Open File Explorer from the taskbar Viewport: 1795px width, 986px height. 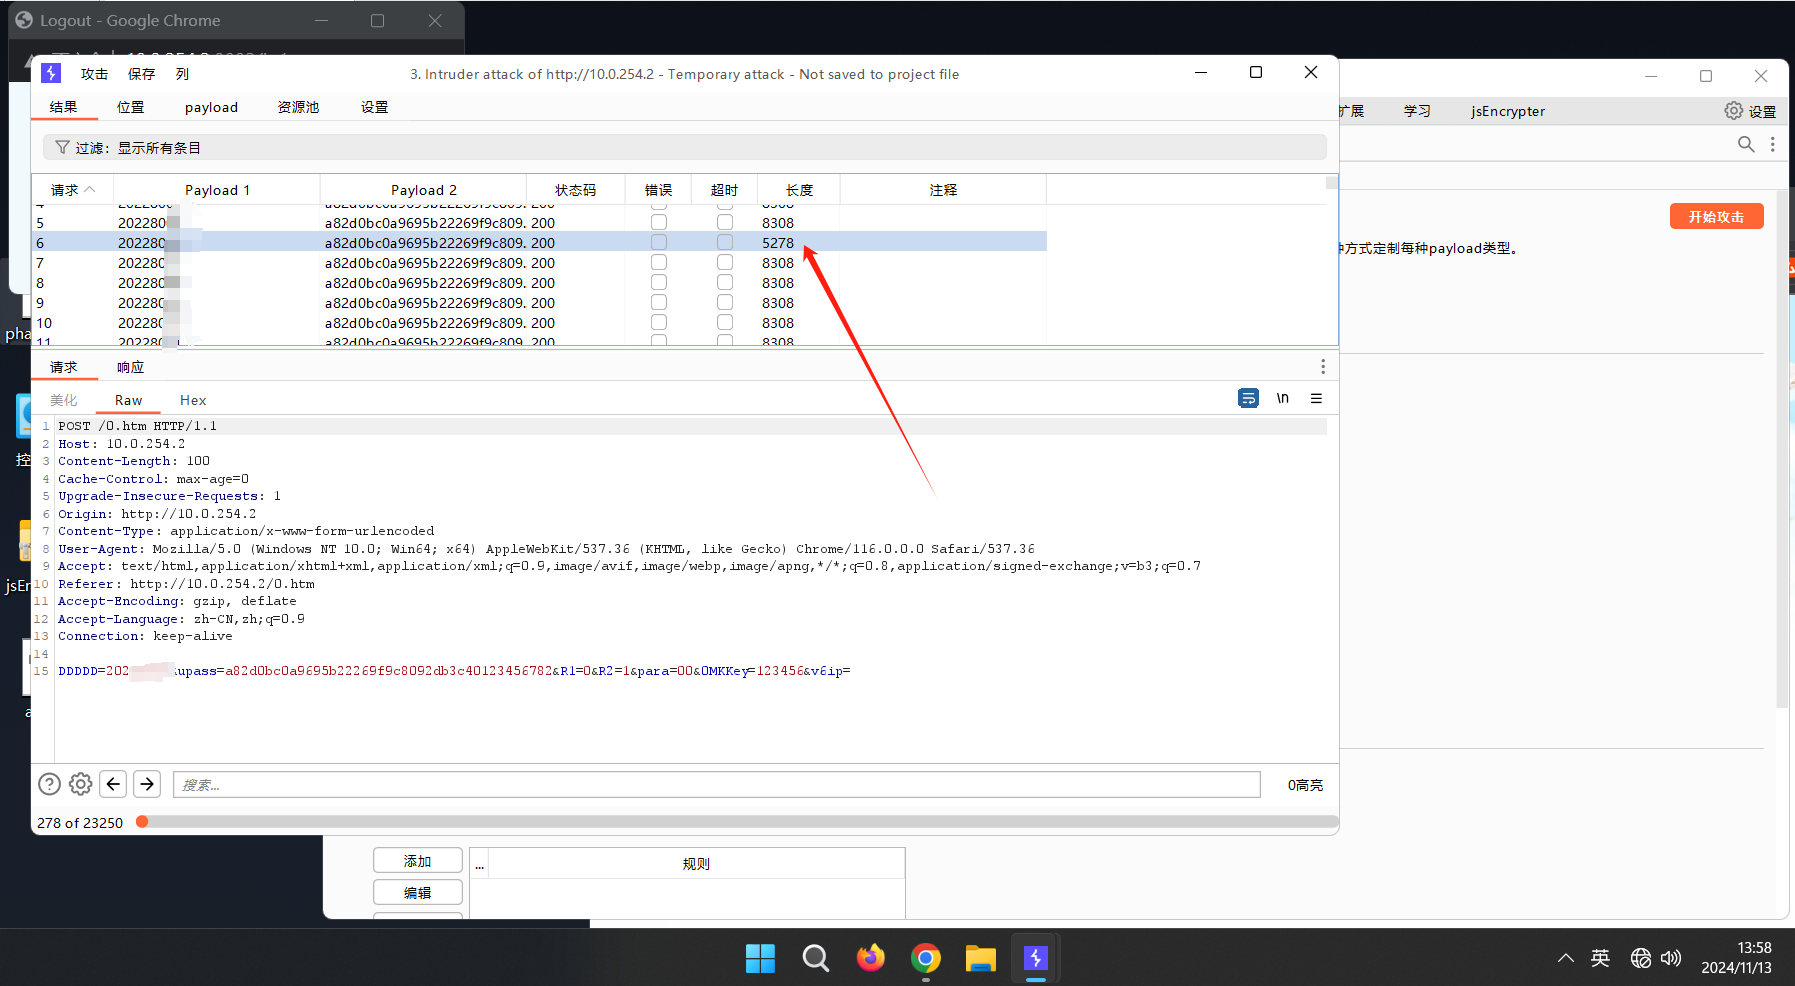pos(981,958)
